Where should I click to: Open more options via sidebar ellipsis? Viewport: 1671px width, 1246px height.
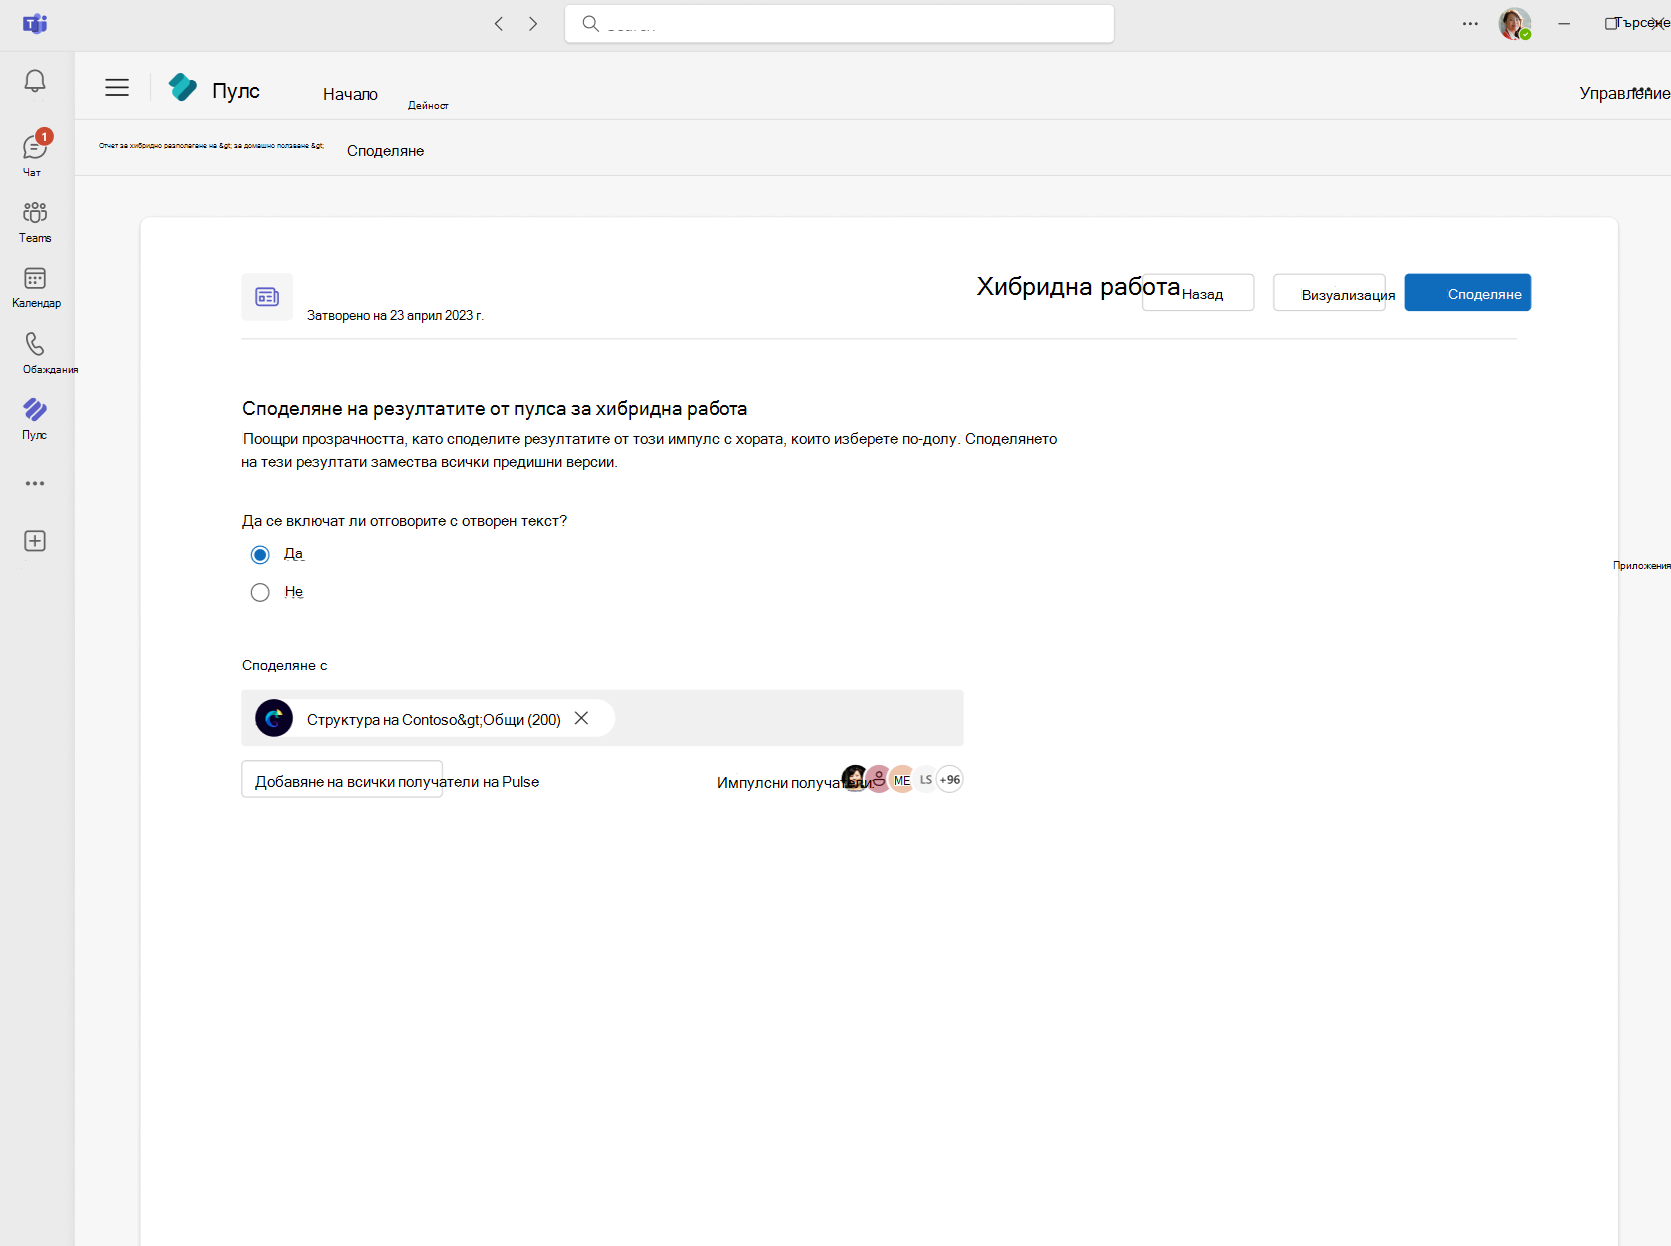[x=35, y=483]
